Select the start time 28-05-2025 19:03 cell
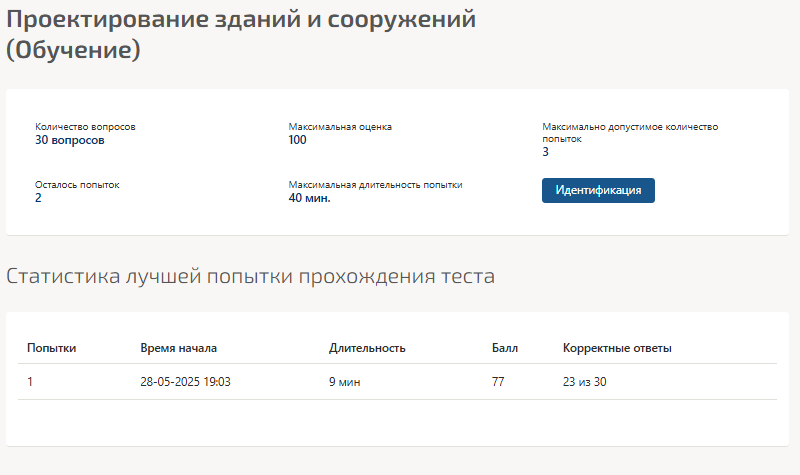Image resolution: width=800 pixels, height=475 pixels. 185,381
